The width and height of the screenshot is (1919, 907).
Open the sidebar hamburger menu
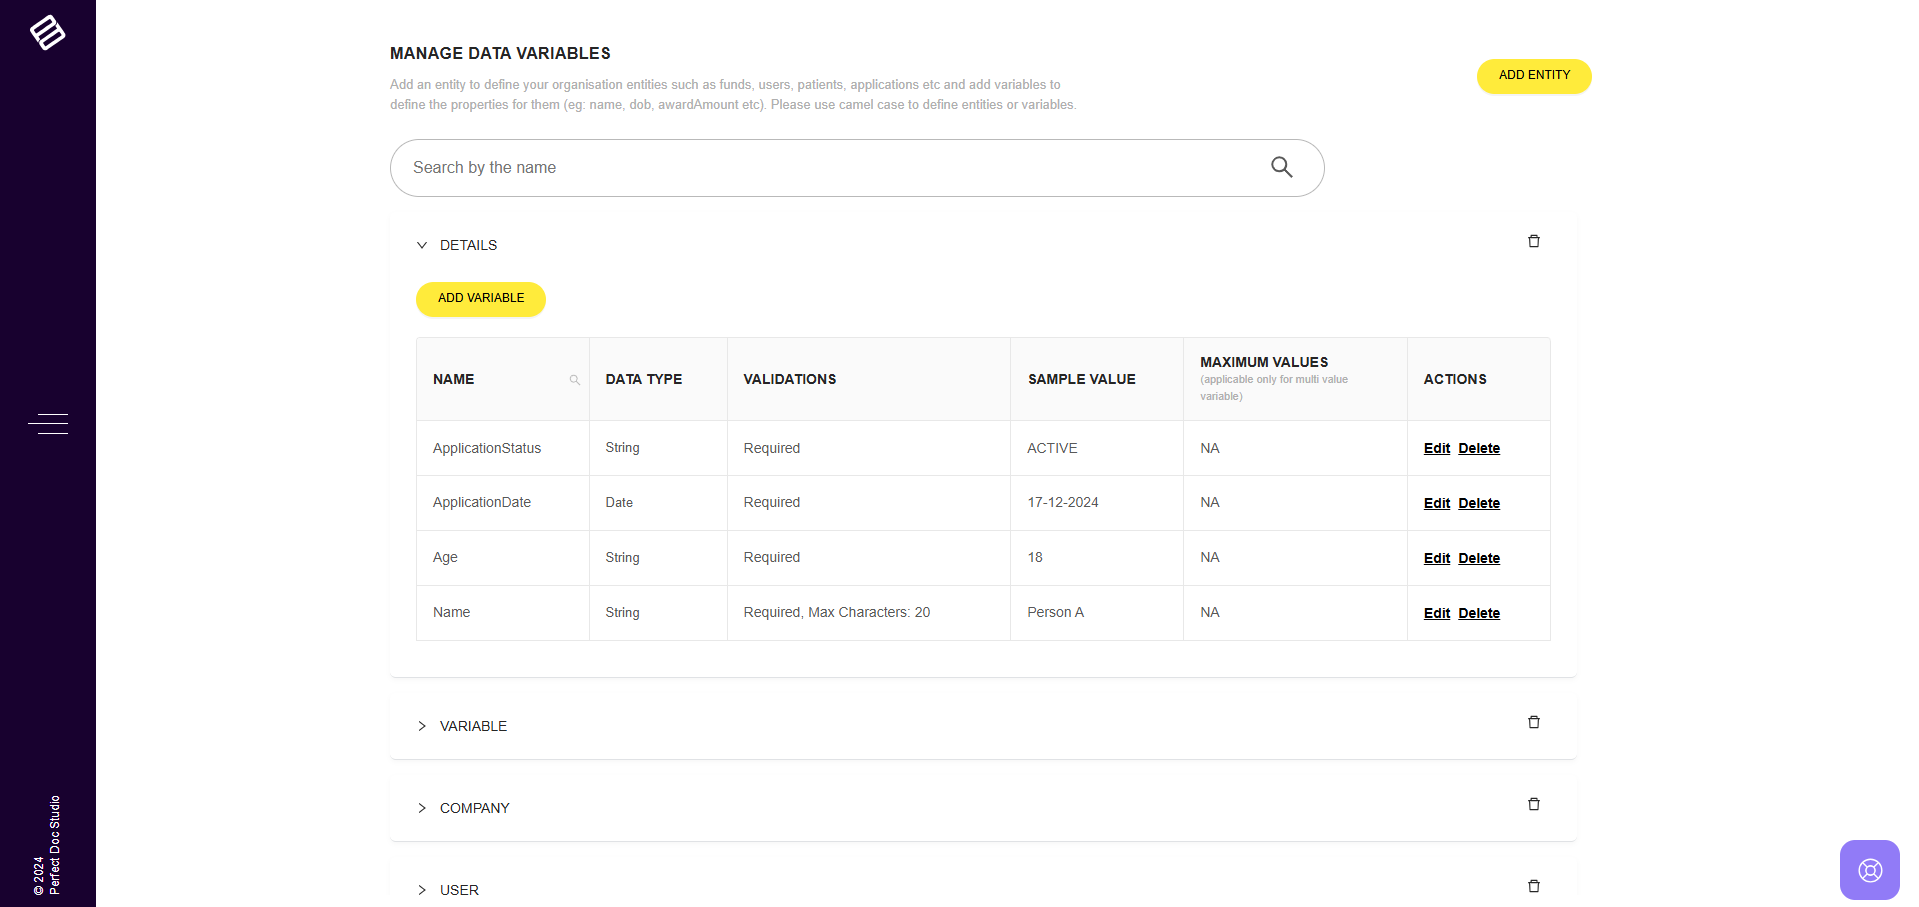click(x=48, y=424)
